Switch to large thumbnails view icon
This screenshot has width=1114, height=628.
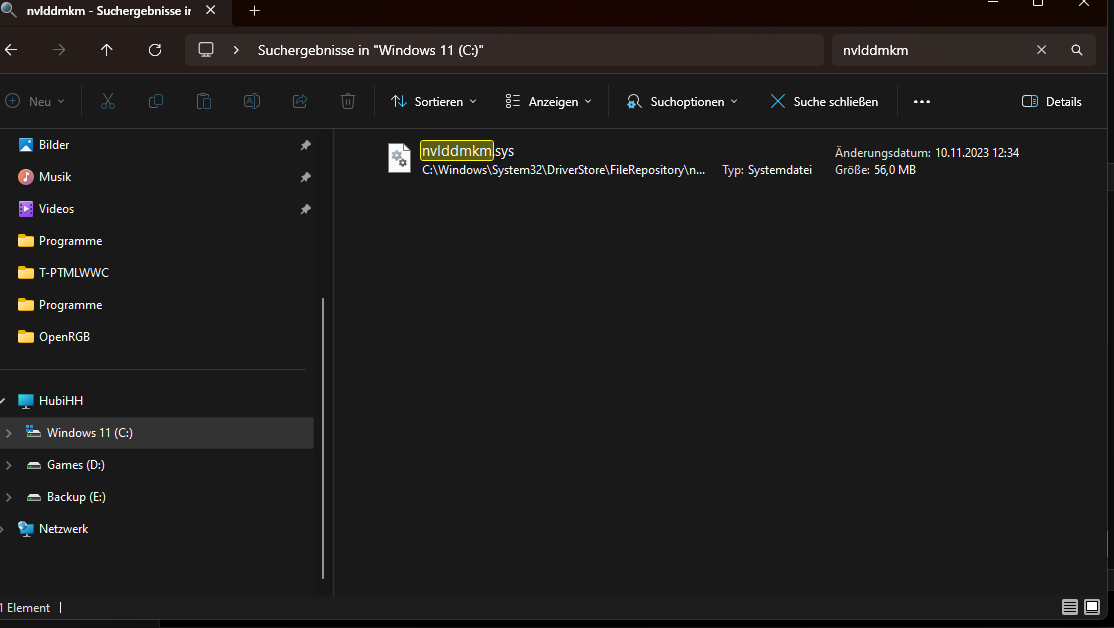click(x=1092, y=607)
